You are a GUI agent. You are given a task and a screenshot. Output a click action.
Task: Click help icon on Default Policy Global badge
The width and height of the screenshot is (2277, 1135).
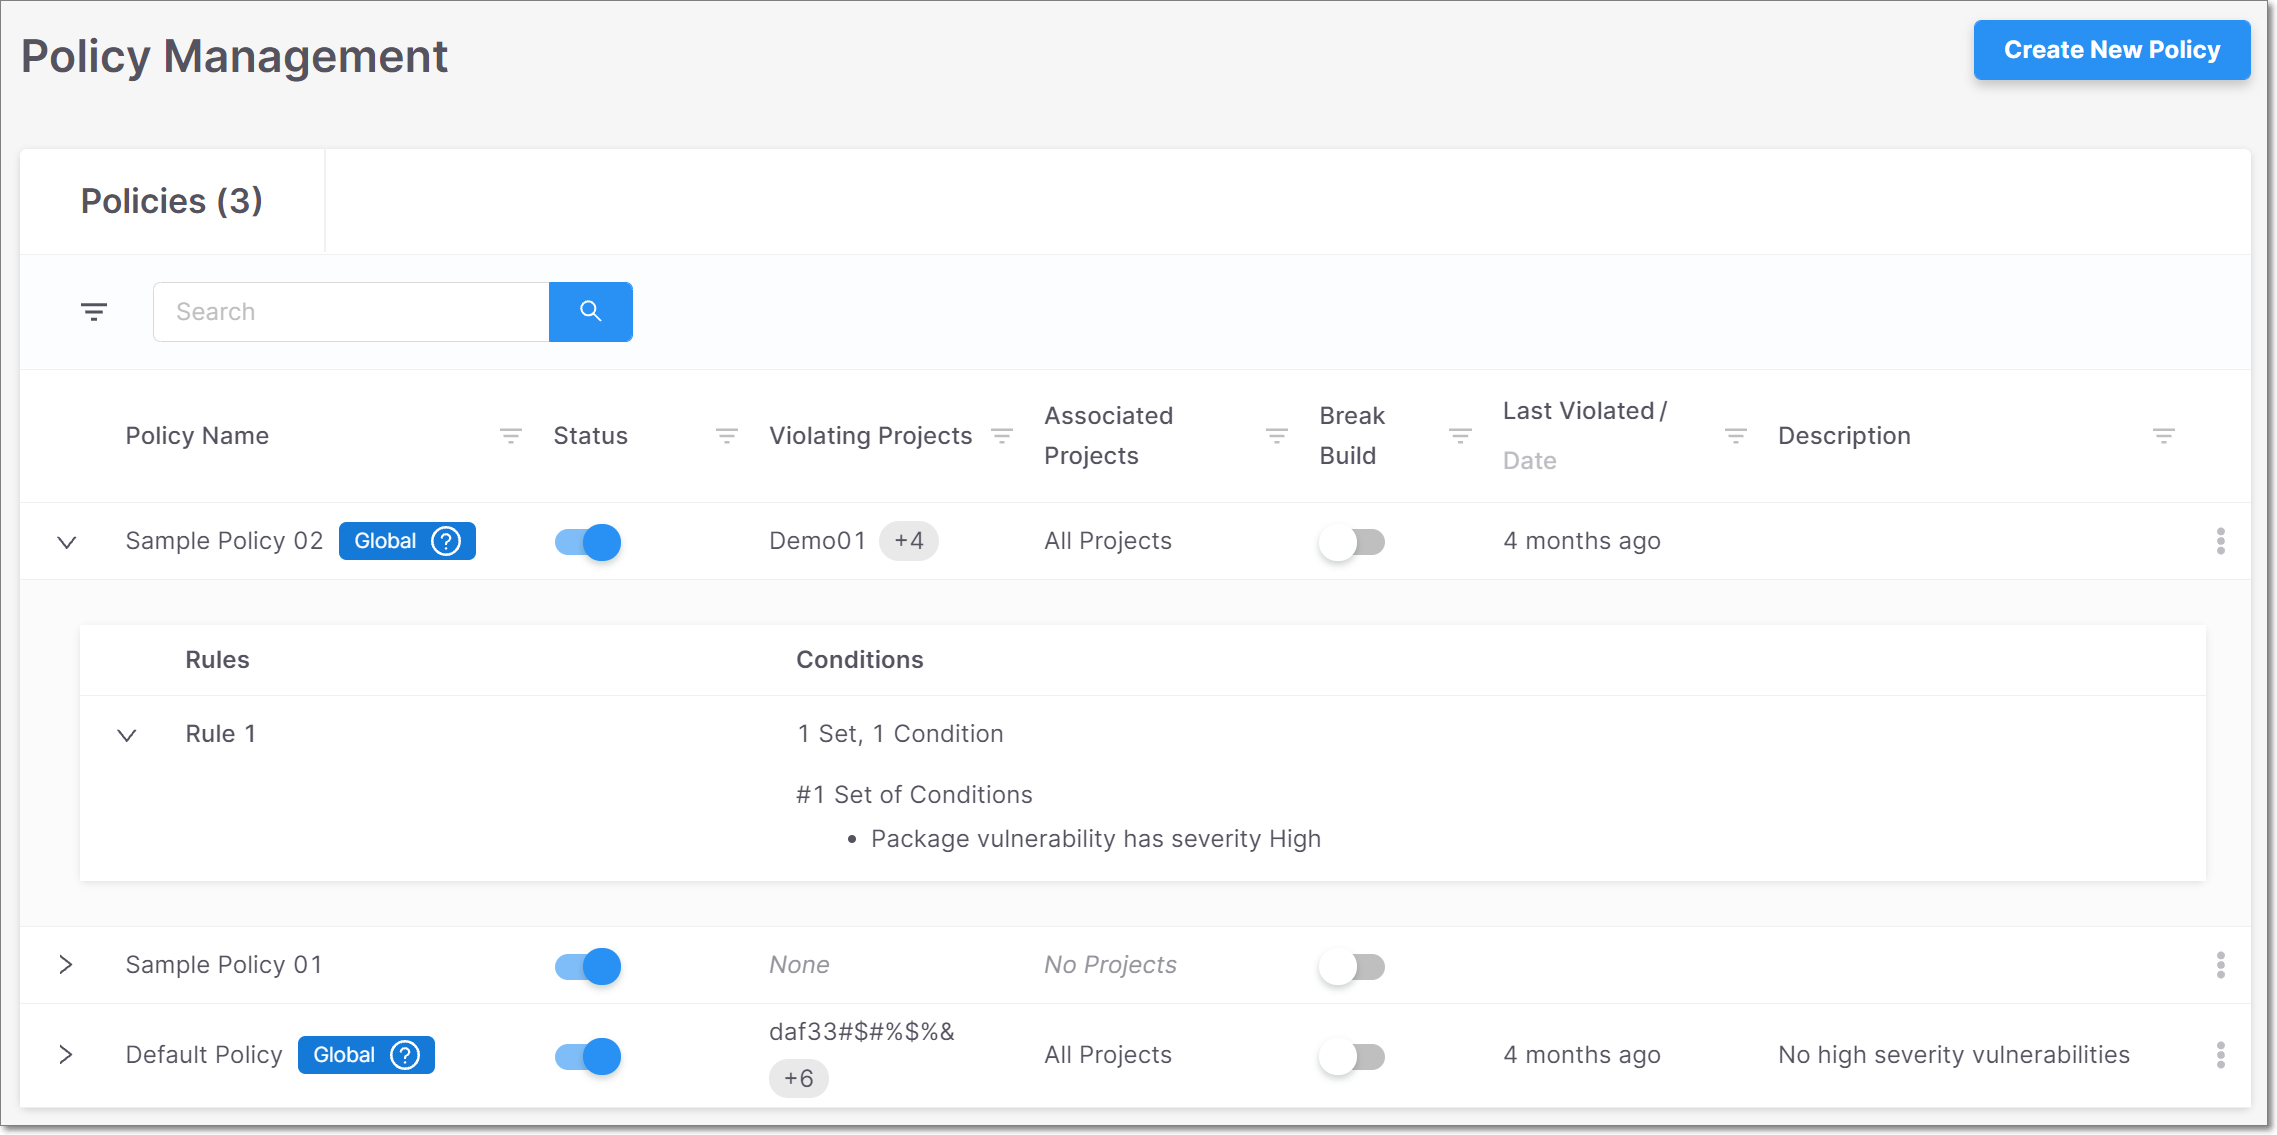[x=405, y=1055]
